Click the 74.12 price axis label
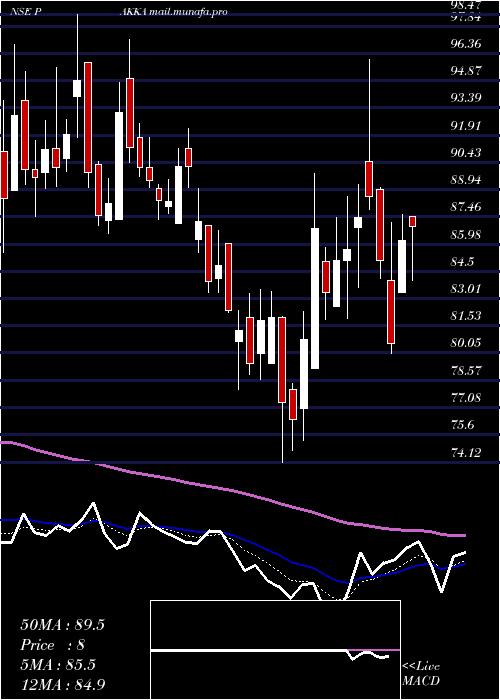 [466, 453]
